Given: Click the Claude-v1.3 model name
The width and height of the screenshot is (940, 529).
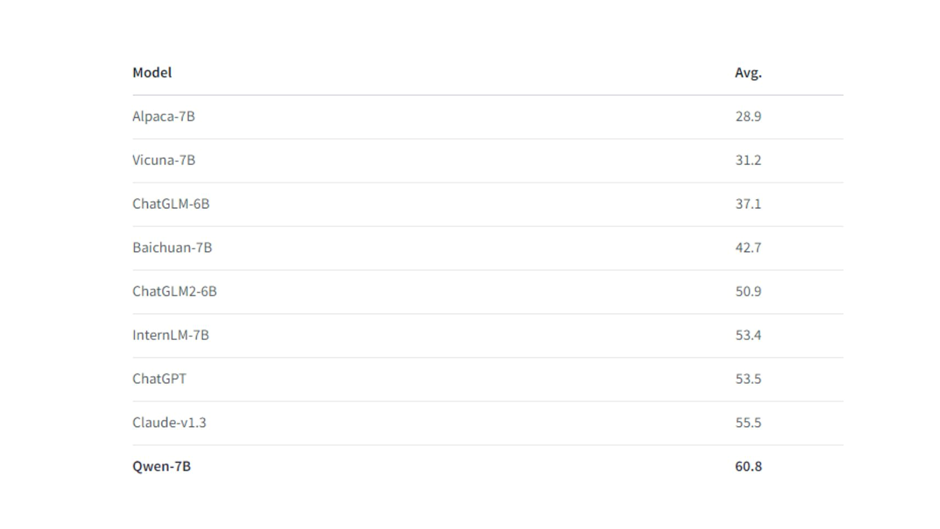Looking at the screenshot, I should click(x=169, y=423).
